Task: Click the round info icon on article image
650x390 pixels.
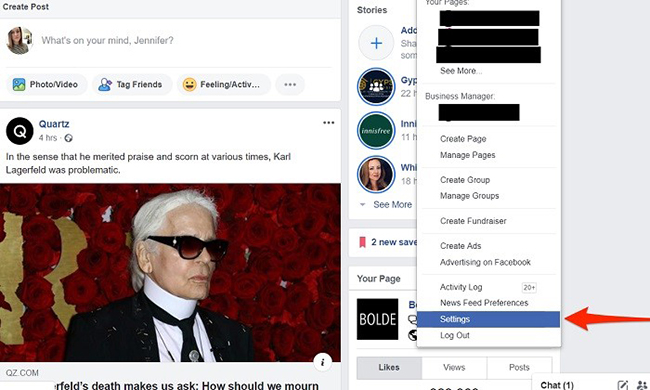Action: pyautogui.click(x=323, y=362)
